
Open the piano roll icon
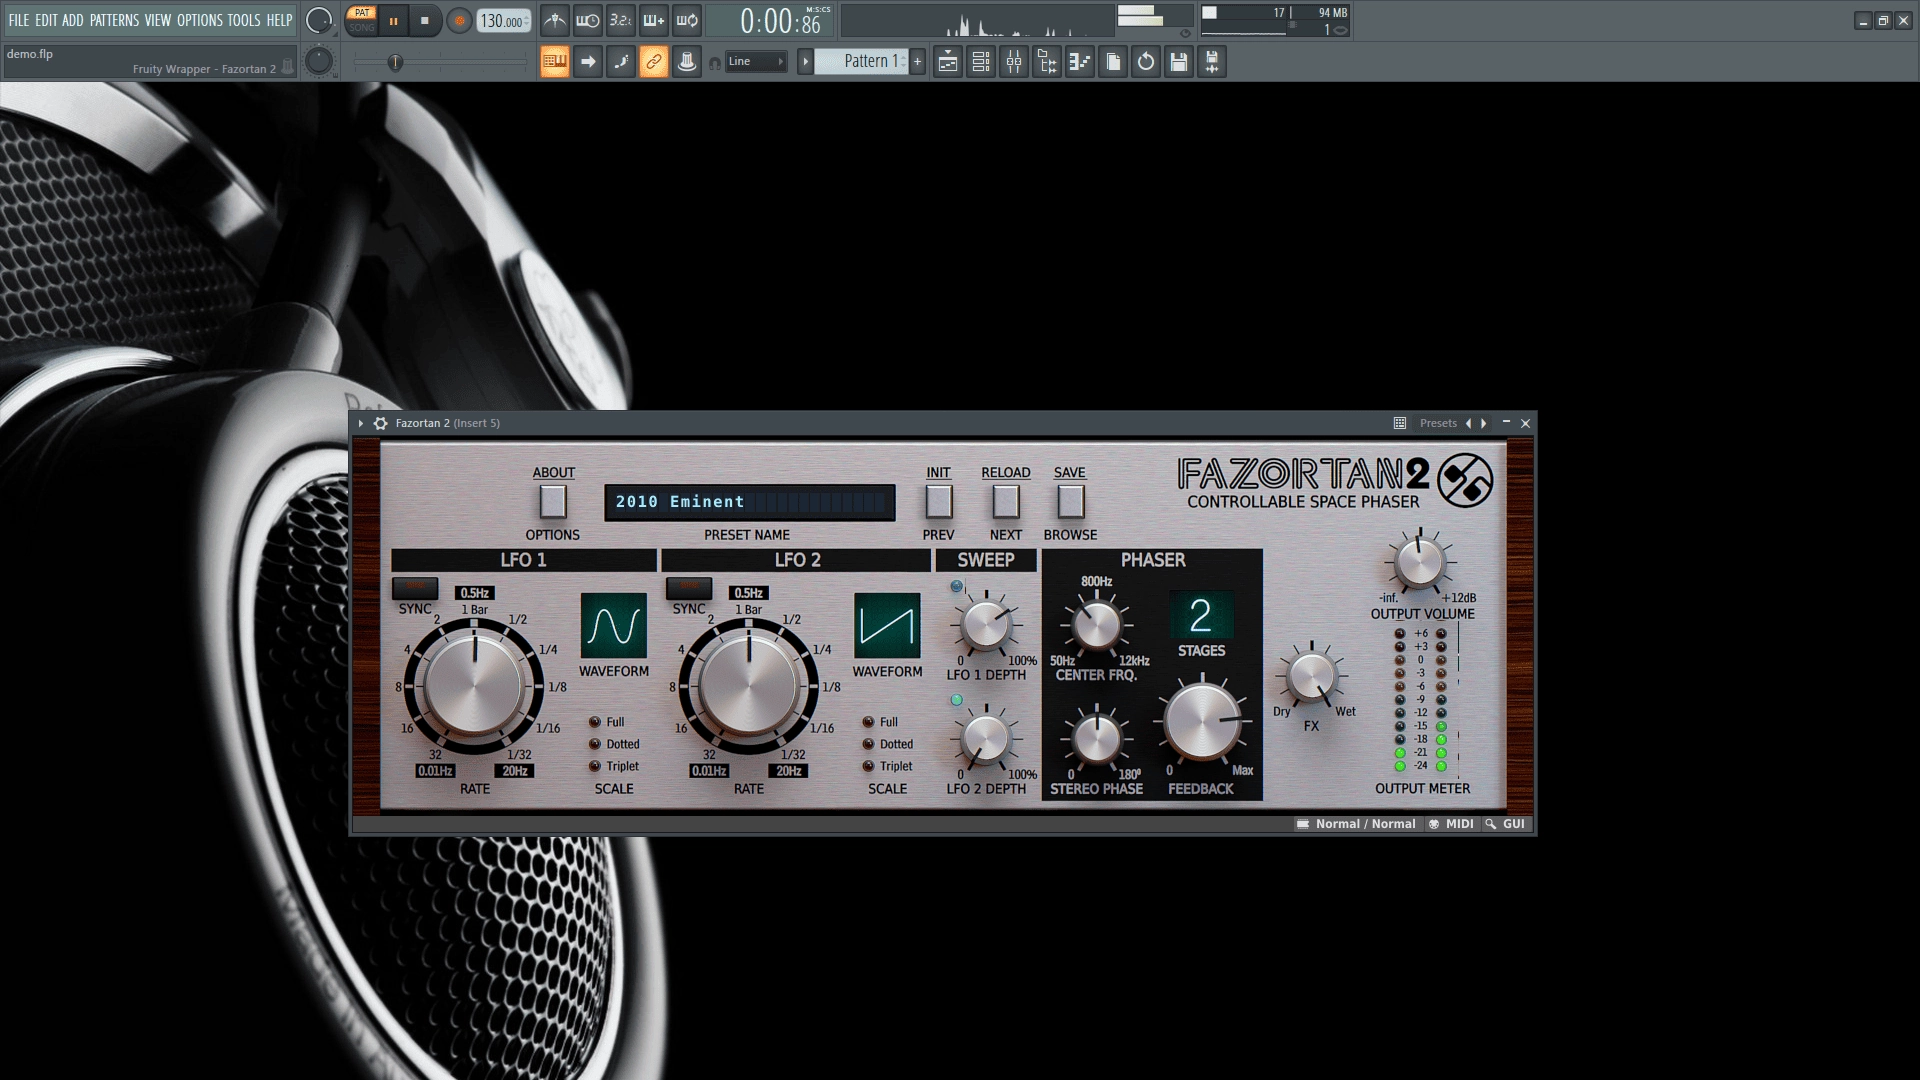click(x=1080, y=62)
